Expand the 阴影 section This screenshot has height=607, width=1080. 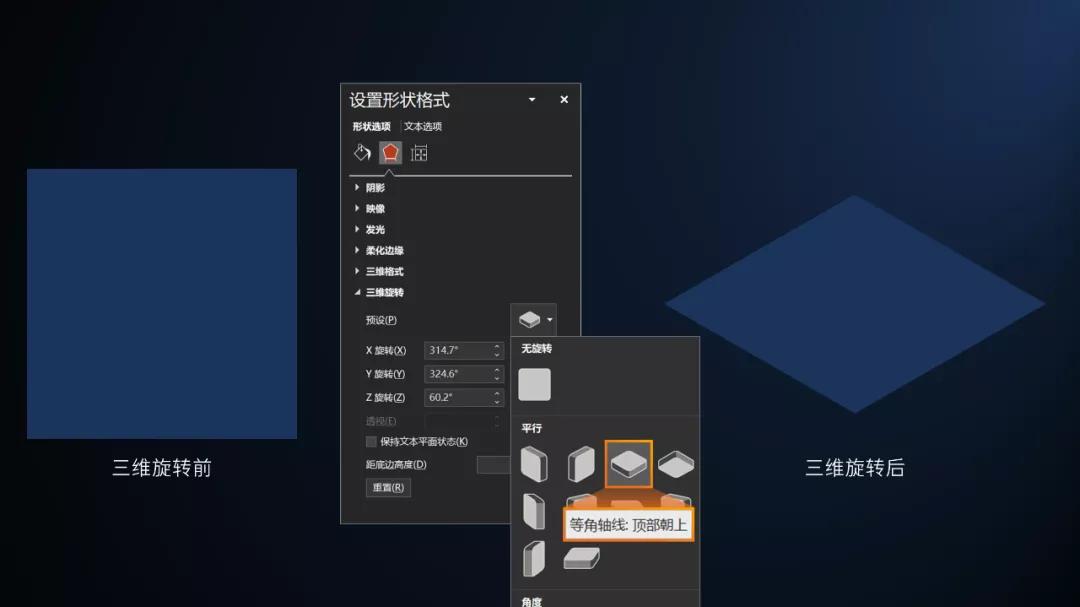tap(358, 187)
